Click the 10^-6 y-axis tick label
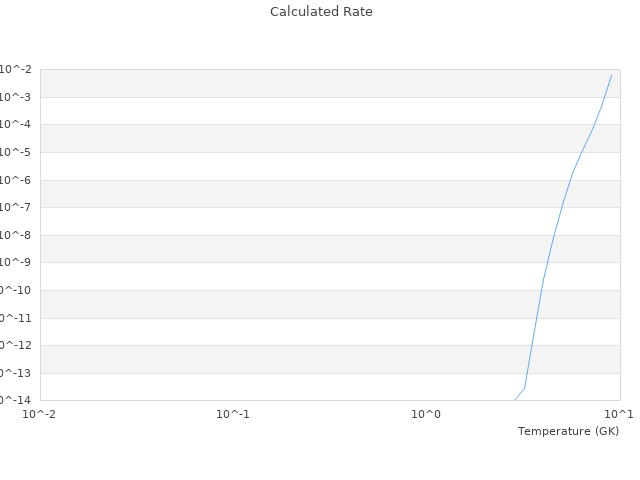Screen dimensions: 640x480 click(15, 180)
